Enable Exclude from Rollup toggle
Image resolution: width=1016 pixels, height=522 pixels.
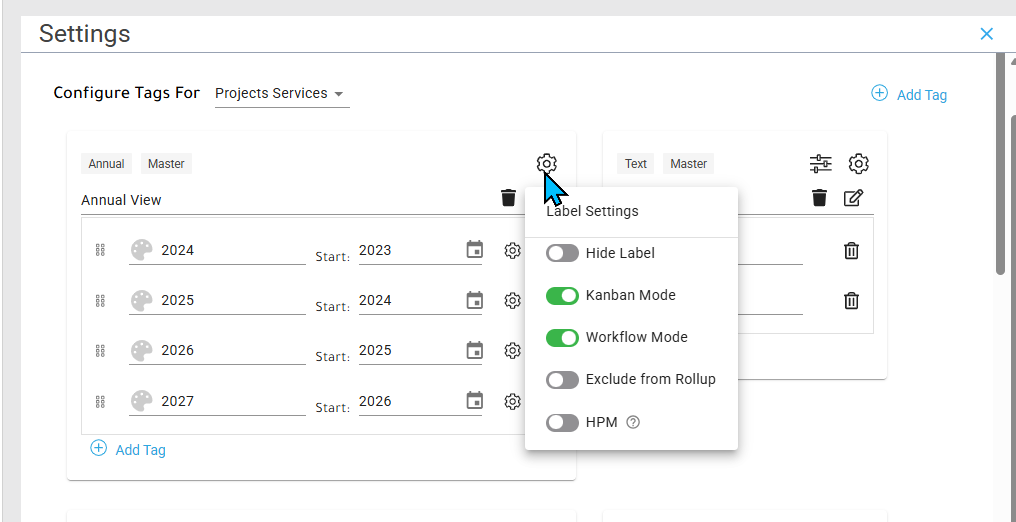[x=562, y=380]
